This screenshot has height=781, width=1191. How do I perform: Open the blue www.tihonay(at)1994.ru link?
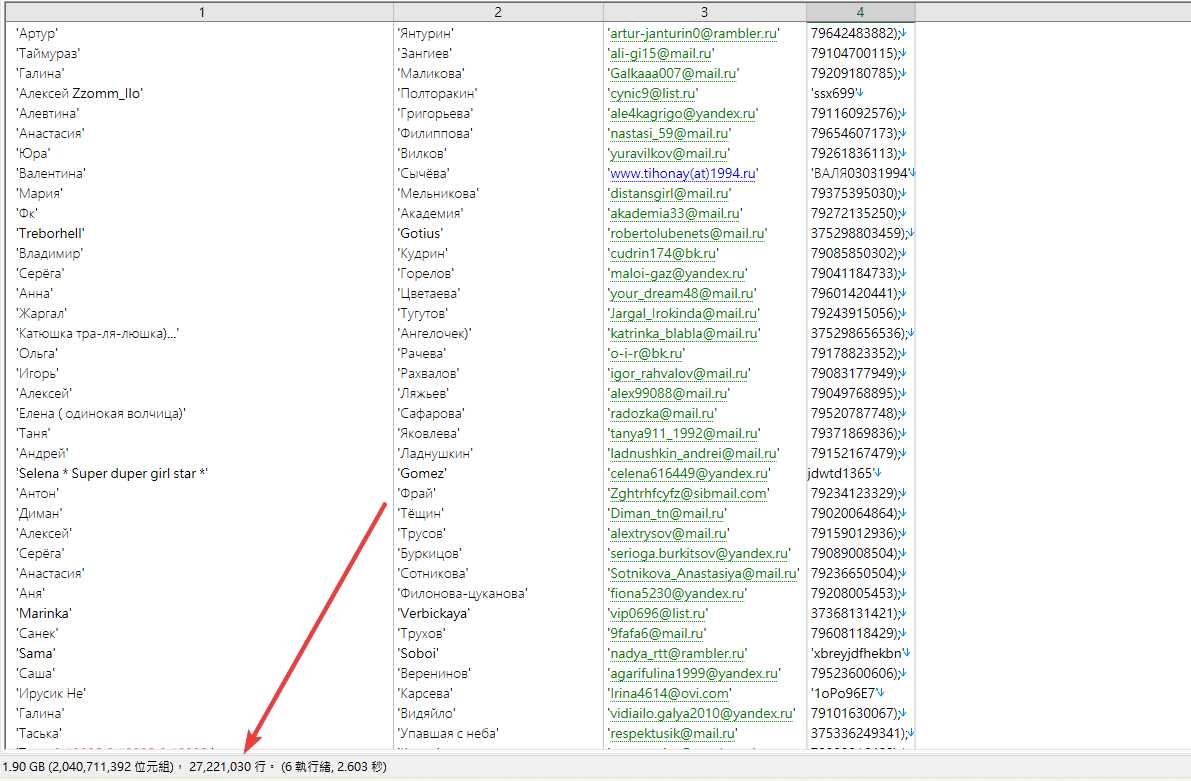click(683, 173)
